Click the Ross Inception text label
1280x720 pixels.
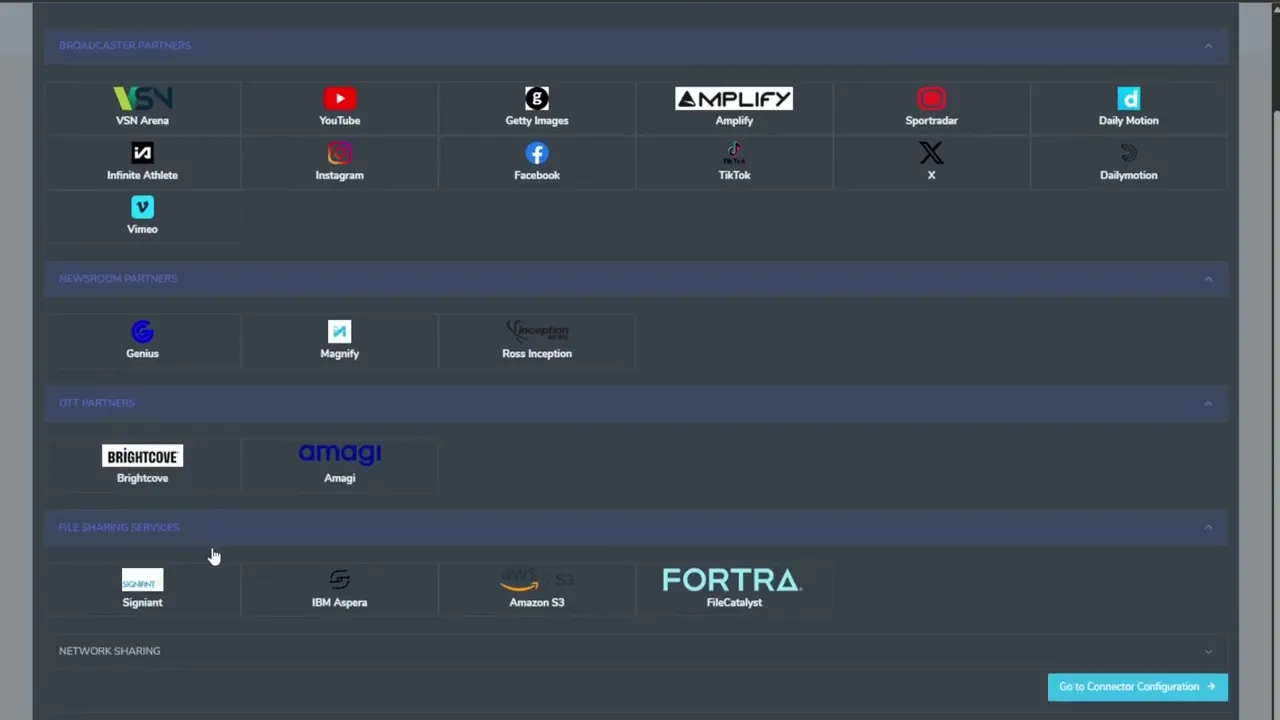[x=537, y=353]
